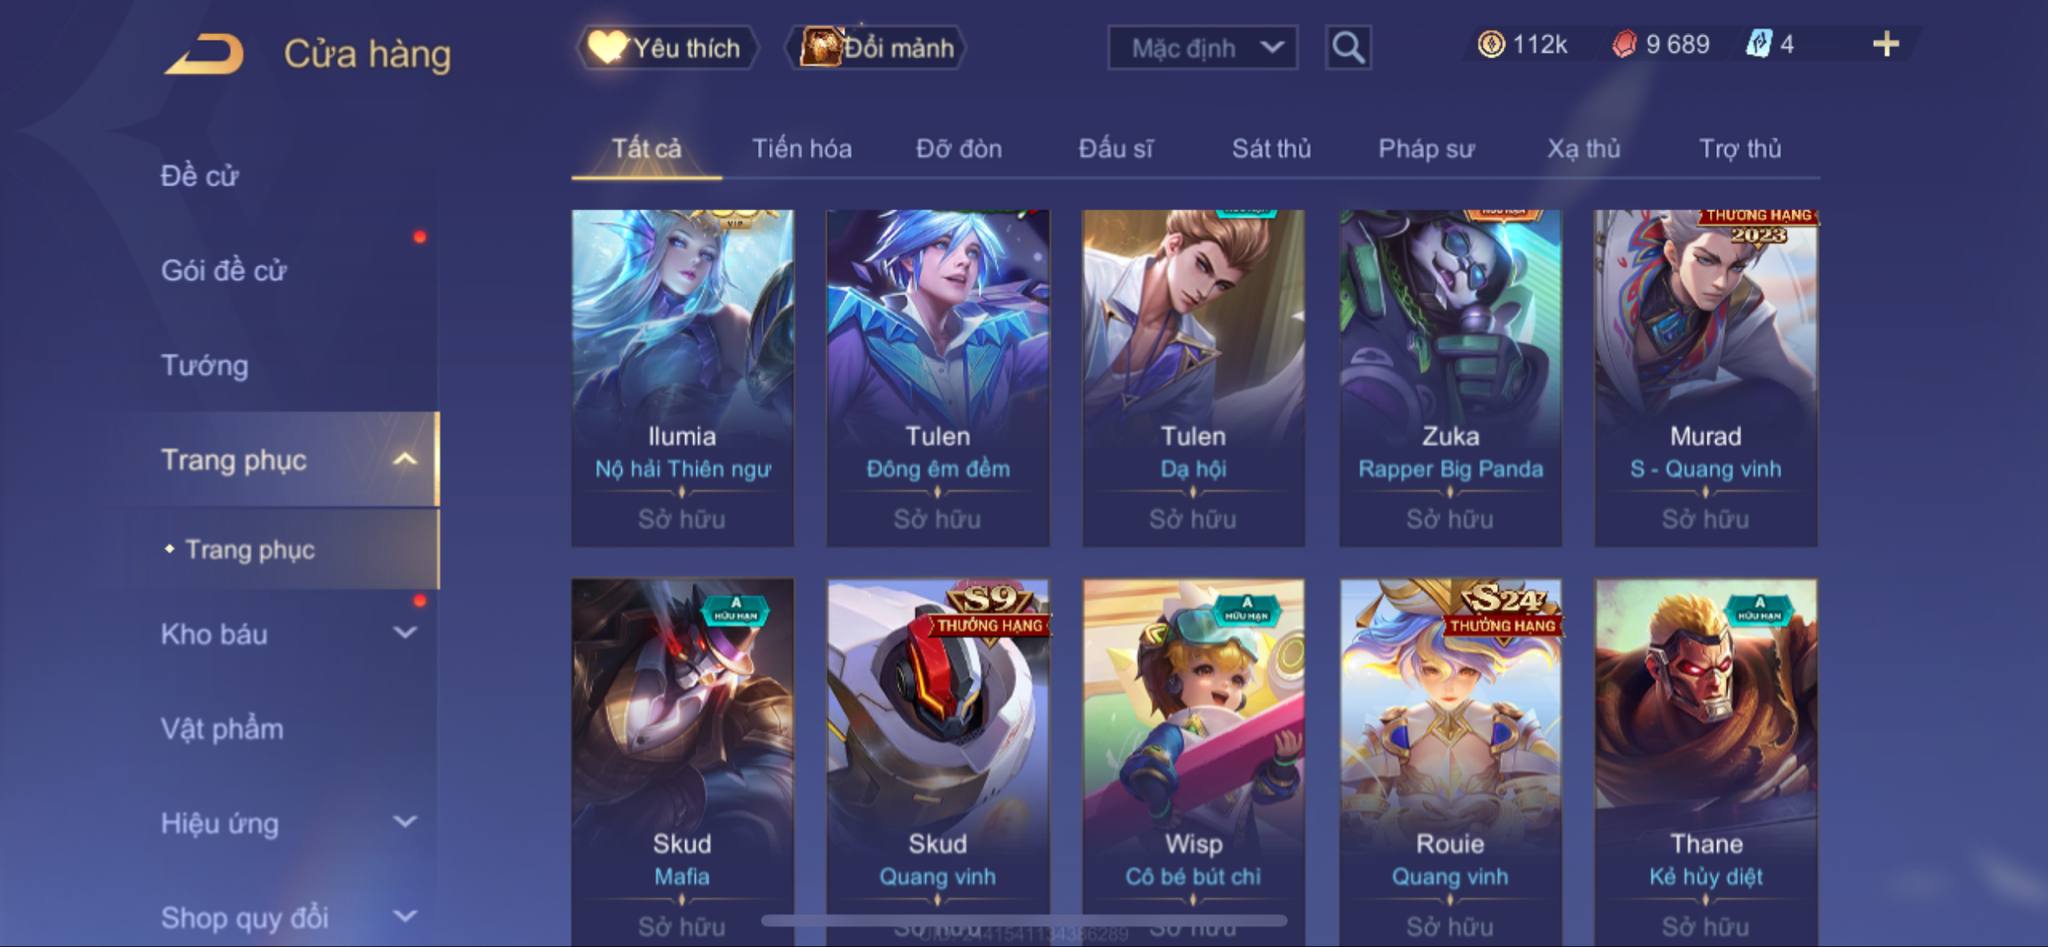Image resolution: width=2048 pixels, height=947 pixels.
Task: Open Gói đề cử in sidebar
Action: (224, 270)
